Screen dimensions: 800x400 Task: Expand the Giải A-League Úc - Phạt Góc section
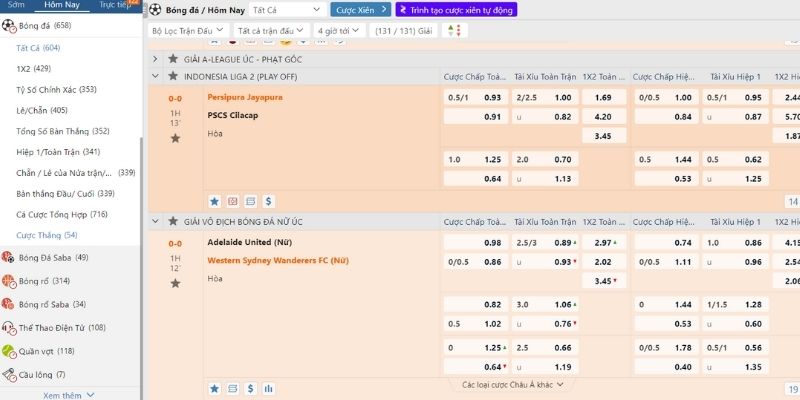(x=155, y=59)
